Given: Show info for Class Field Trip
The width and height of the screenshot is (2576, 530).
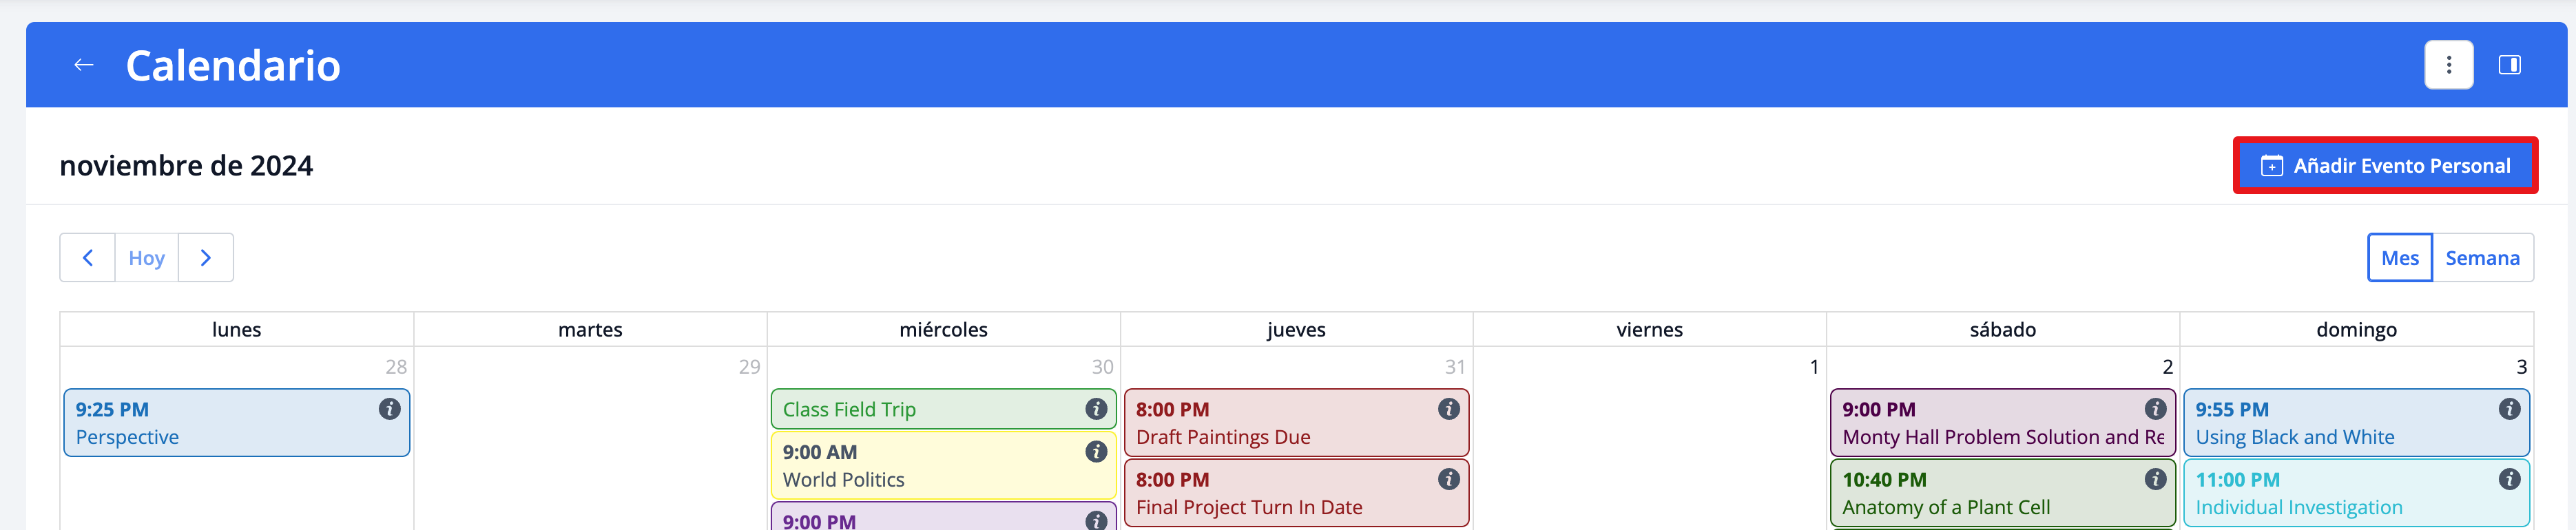Looking at the screenshot, I should [x=1096, y=409].
